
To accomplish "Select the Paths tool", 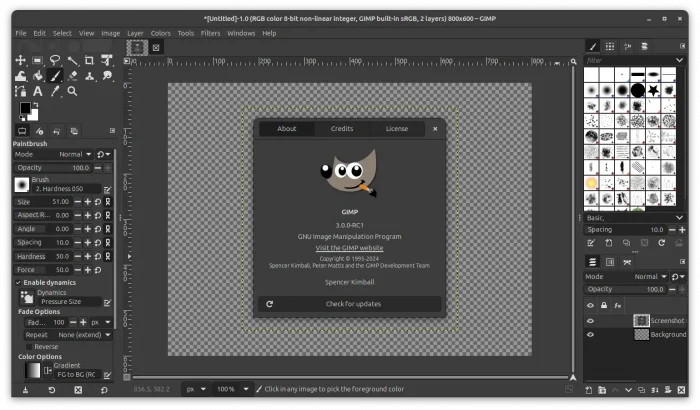I will coord(21,92).
